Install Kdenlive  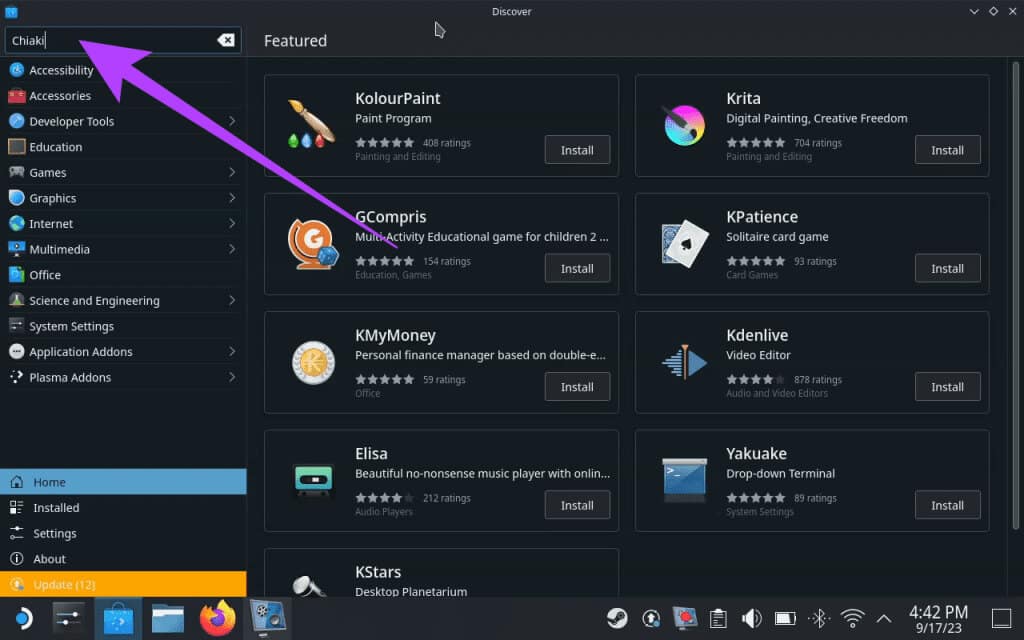948,387
